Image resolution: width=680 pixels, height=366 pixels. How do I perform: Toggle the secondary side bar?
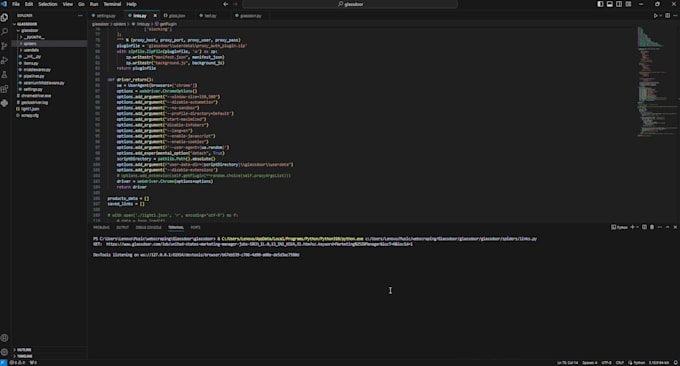tap(619, 4)
